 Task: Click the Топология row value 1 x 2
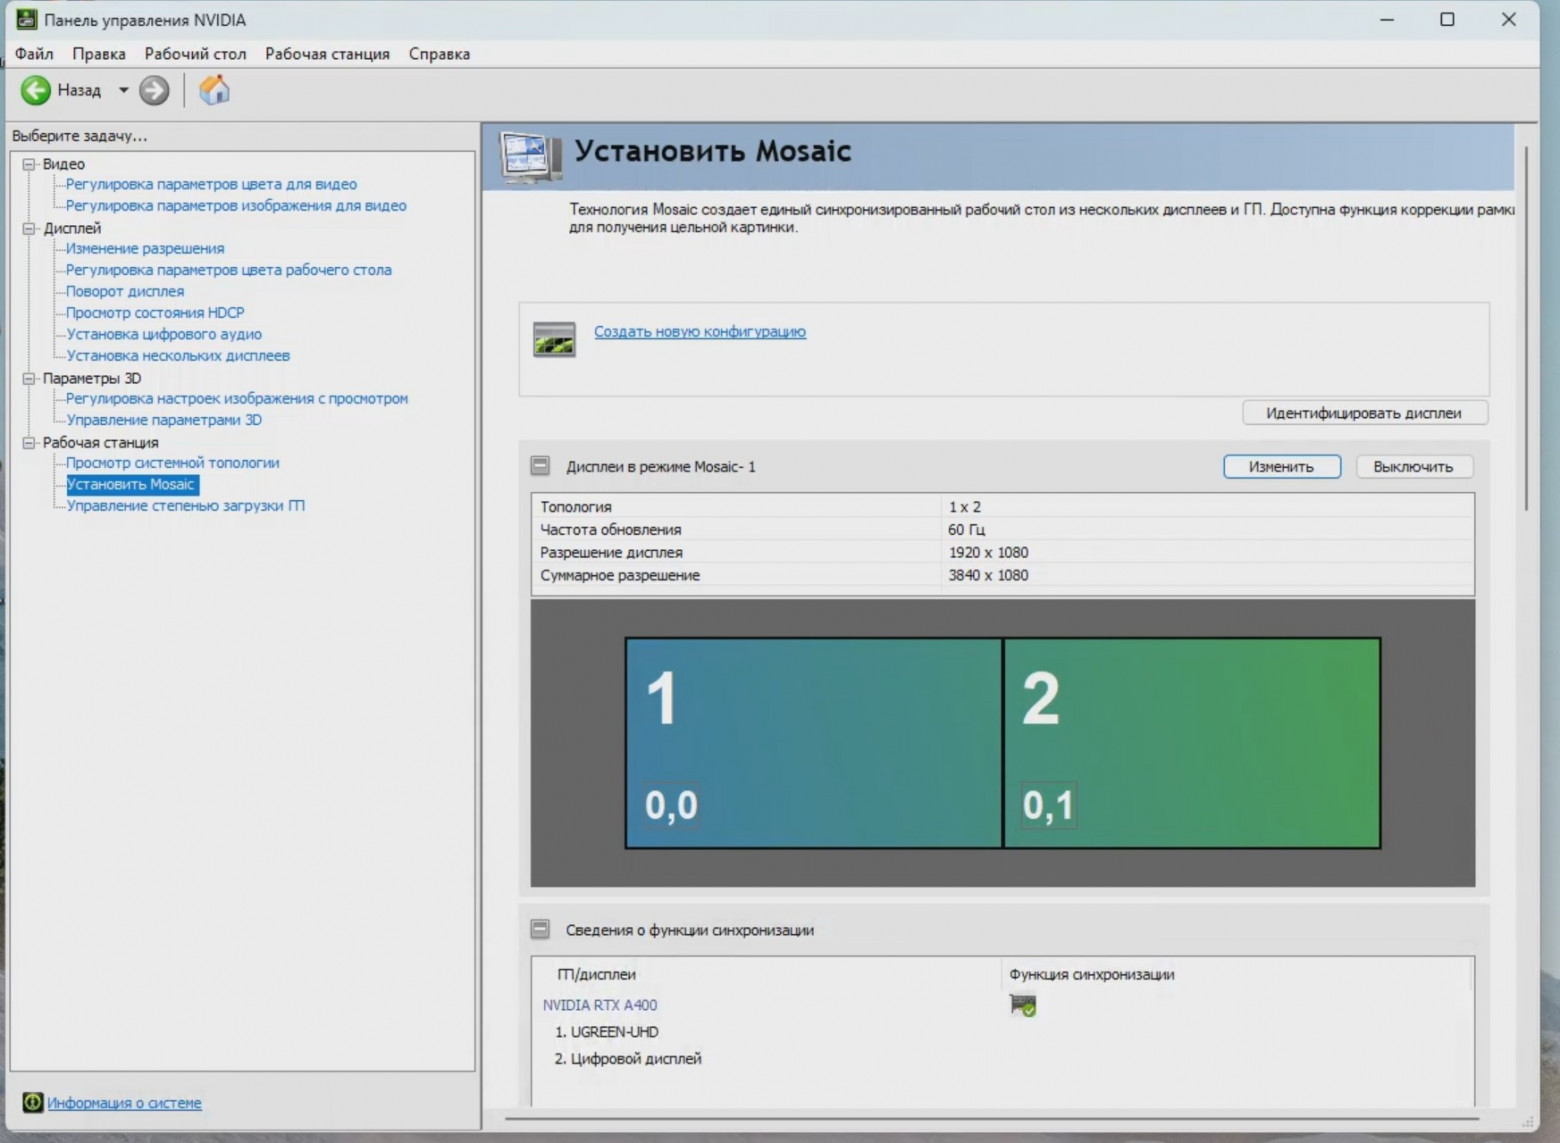(965, 507)
